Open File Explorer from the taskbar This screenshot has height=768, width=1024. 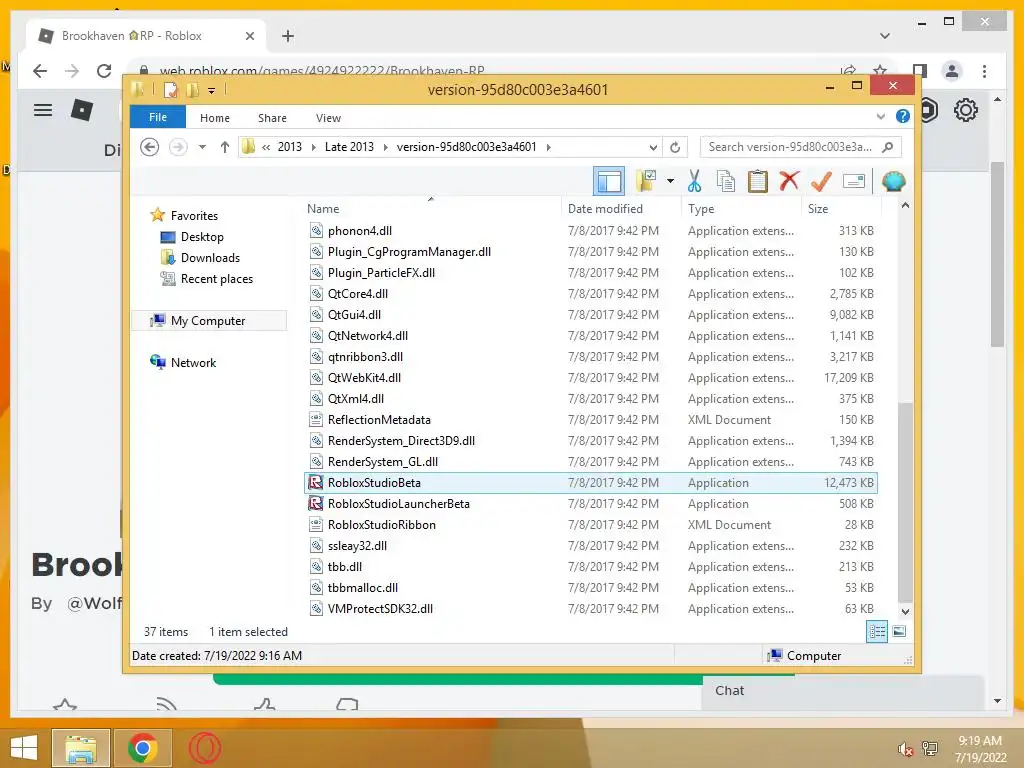click(x=80, y=748)
